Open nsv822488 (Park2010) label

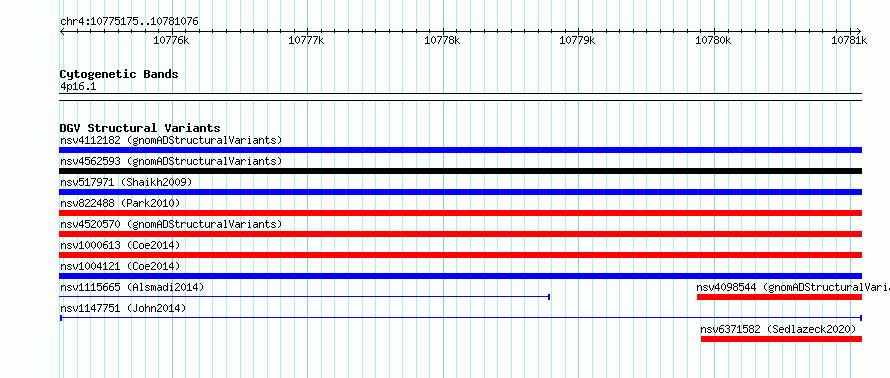pyautogui.click(x=120, y=203)
